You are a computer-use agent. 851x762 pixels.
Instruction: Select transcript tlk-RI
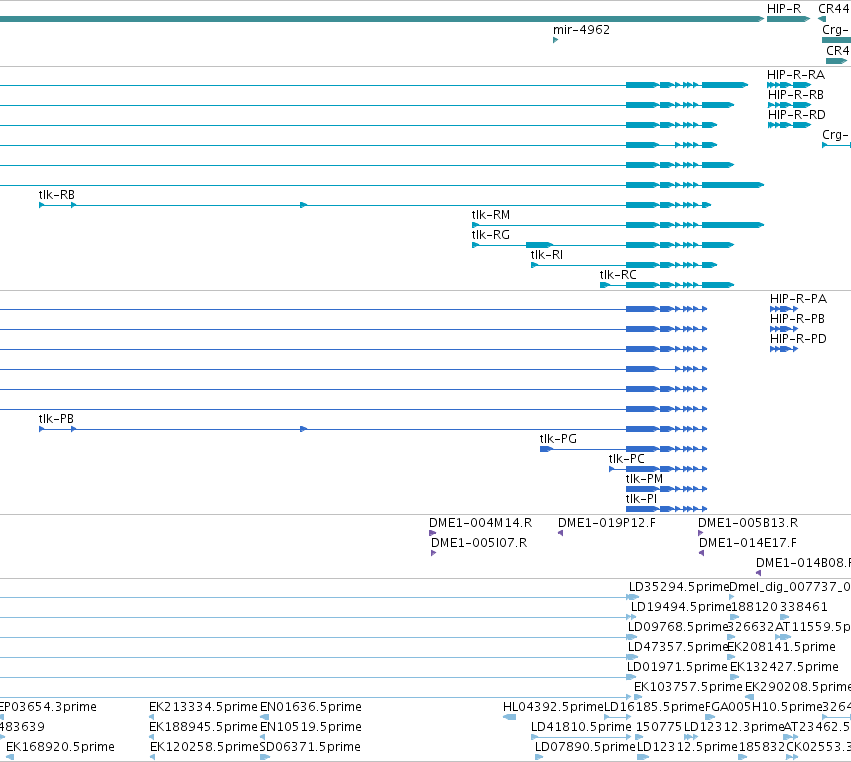(624, 265)
